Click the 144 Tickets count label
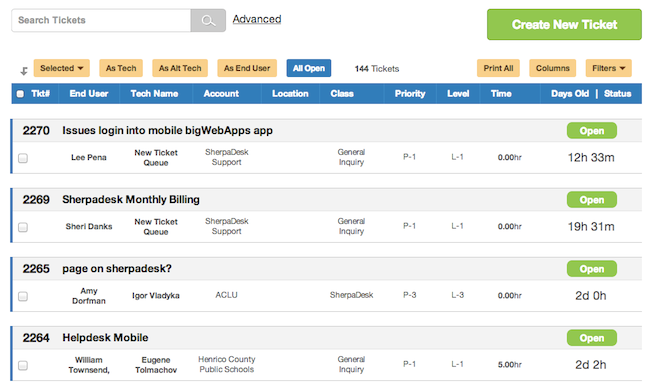The width and height of the screenshot is (650, 391). [x=376, y=69]
